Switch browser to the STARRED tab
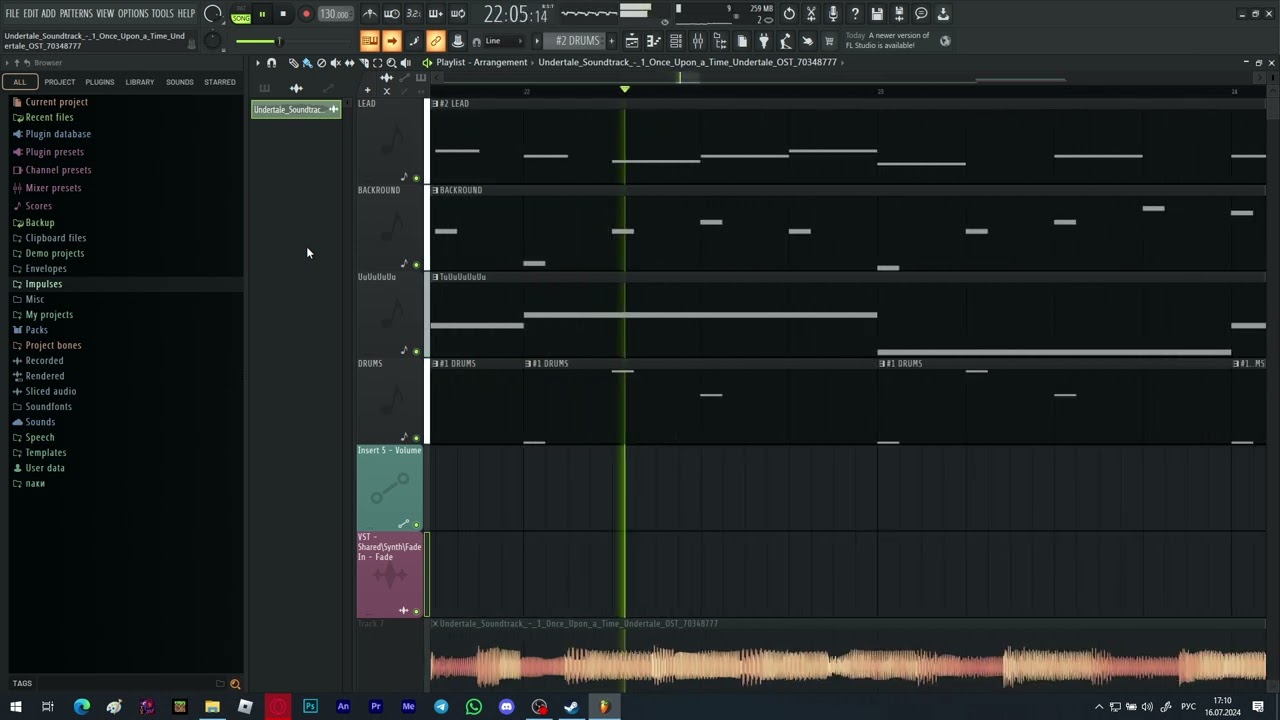1280x720 pixels. tap(220, 82)
